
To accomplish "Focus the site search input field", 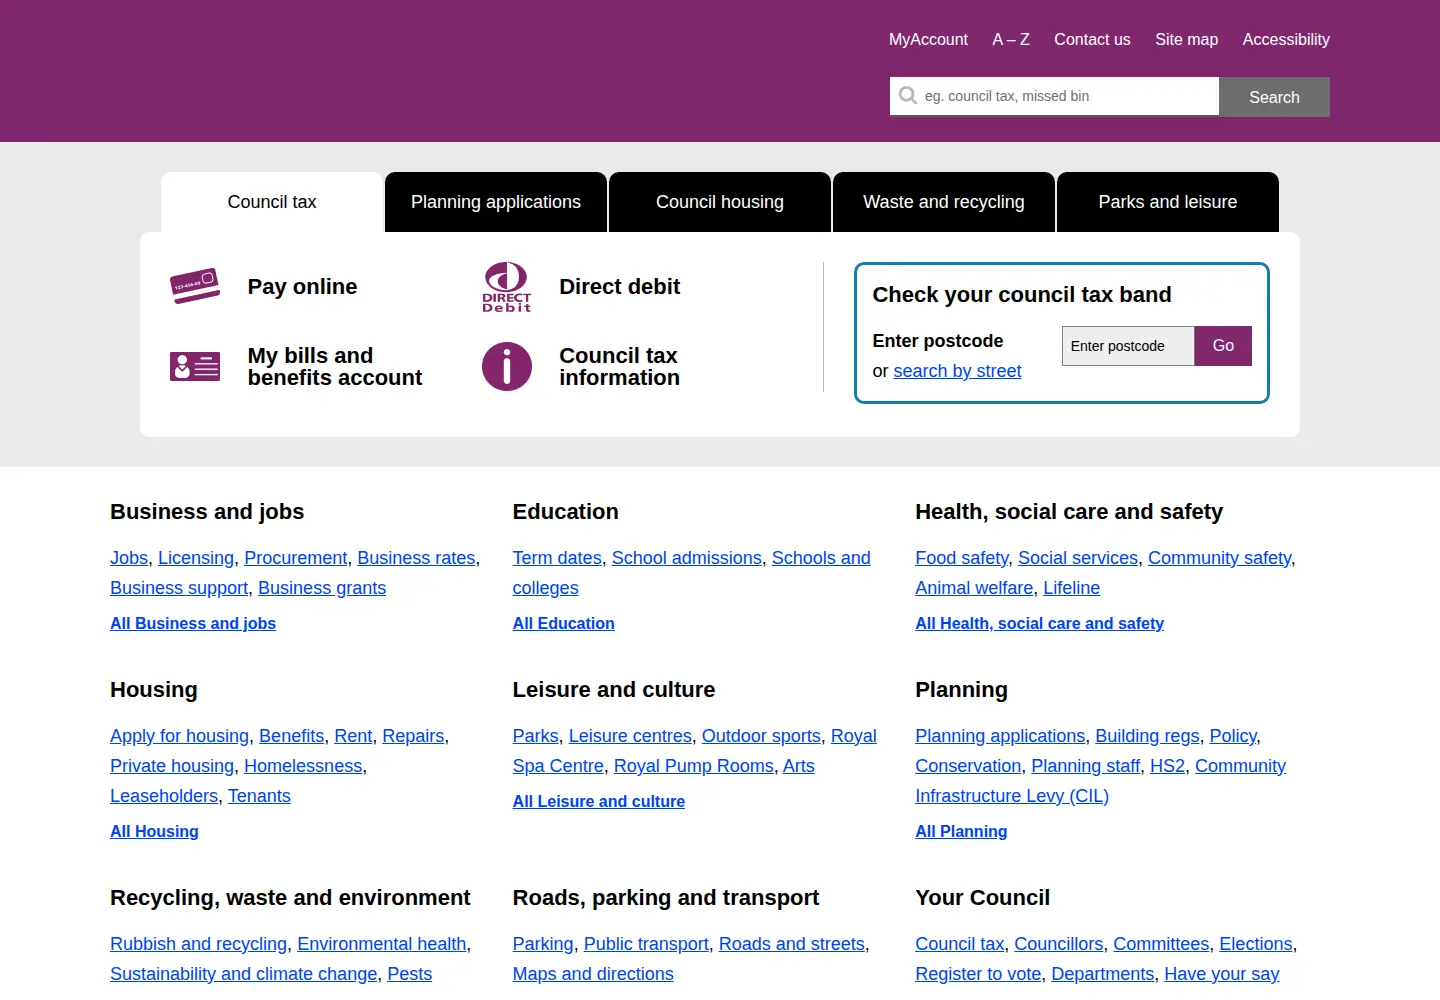I will (x=1054, y=96).
